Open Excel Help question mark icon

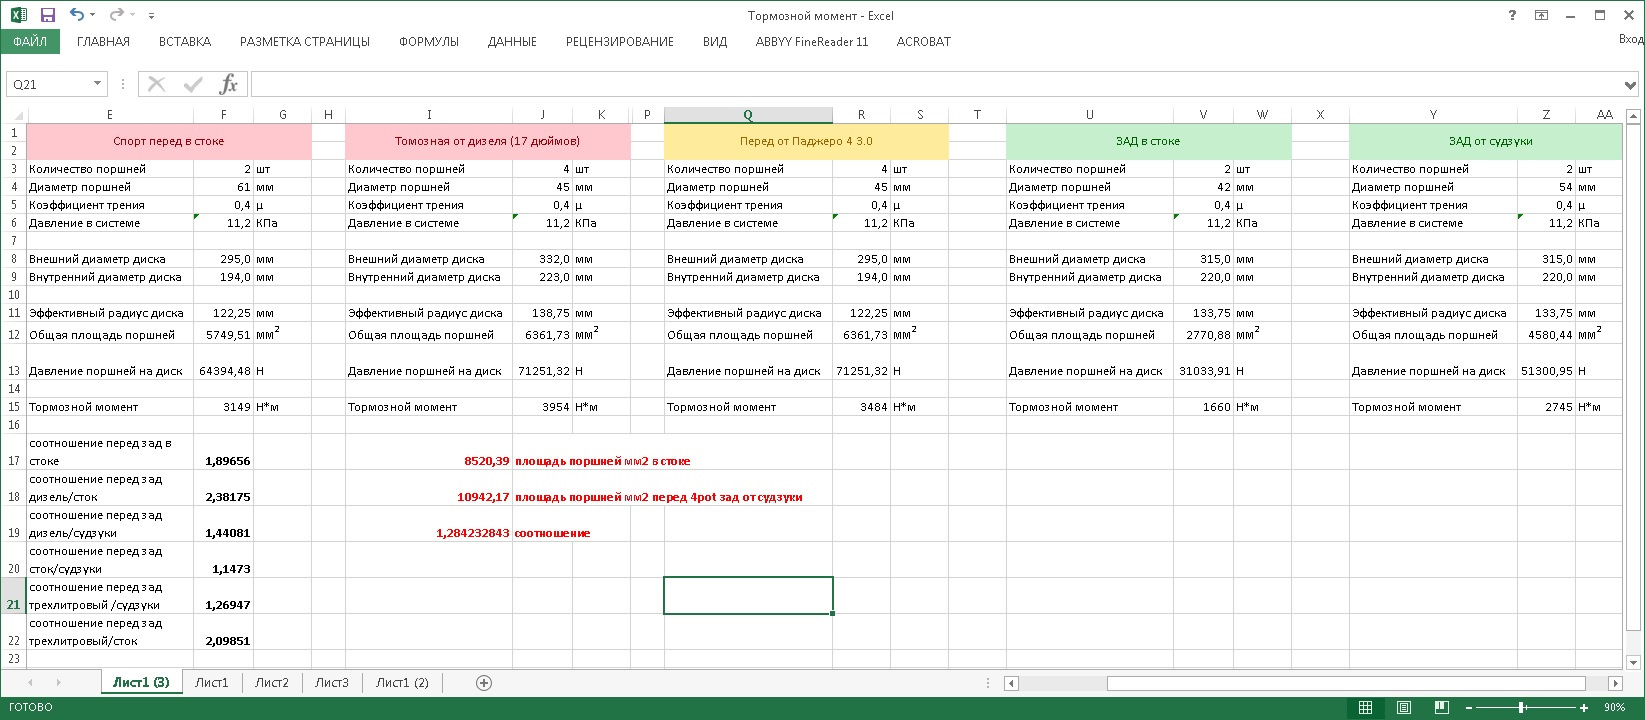[1512, 15]
